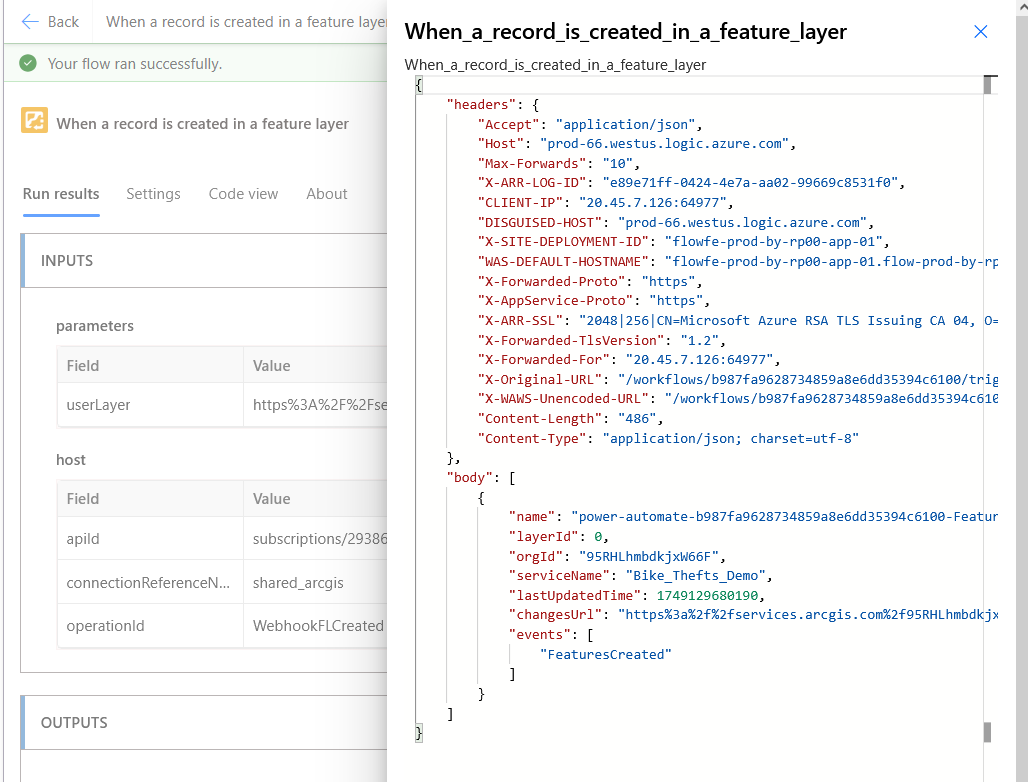The width and height of the screenshot is (1028, 782).
Task: Close the trigger details panel with X
Action: pyautogui.click(x=980, y=31)
